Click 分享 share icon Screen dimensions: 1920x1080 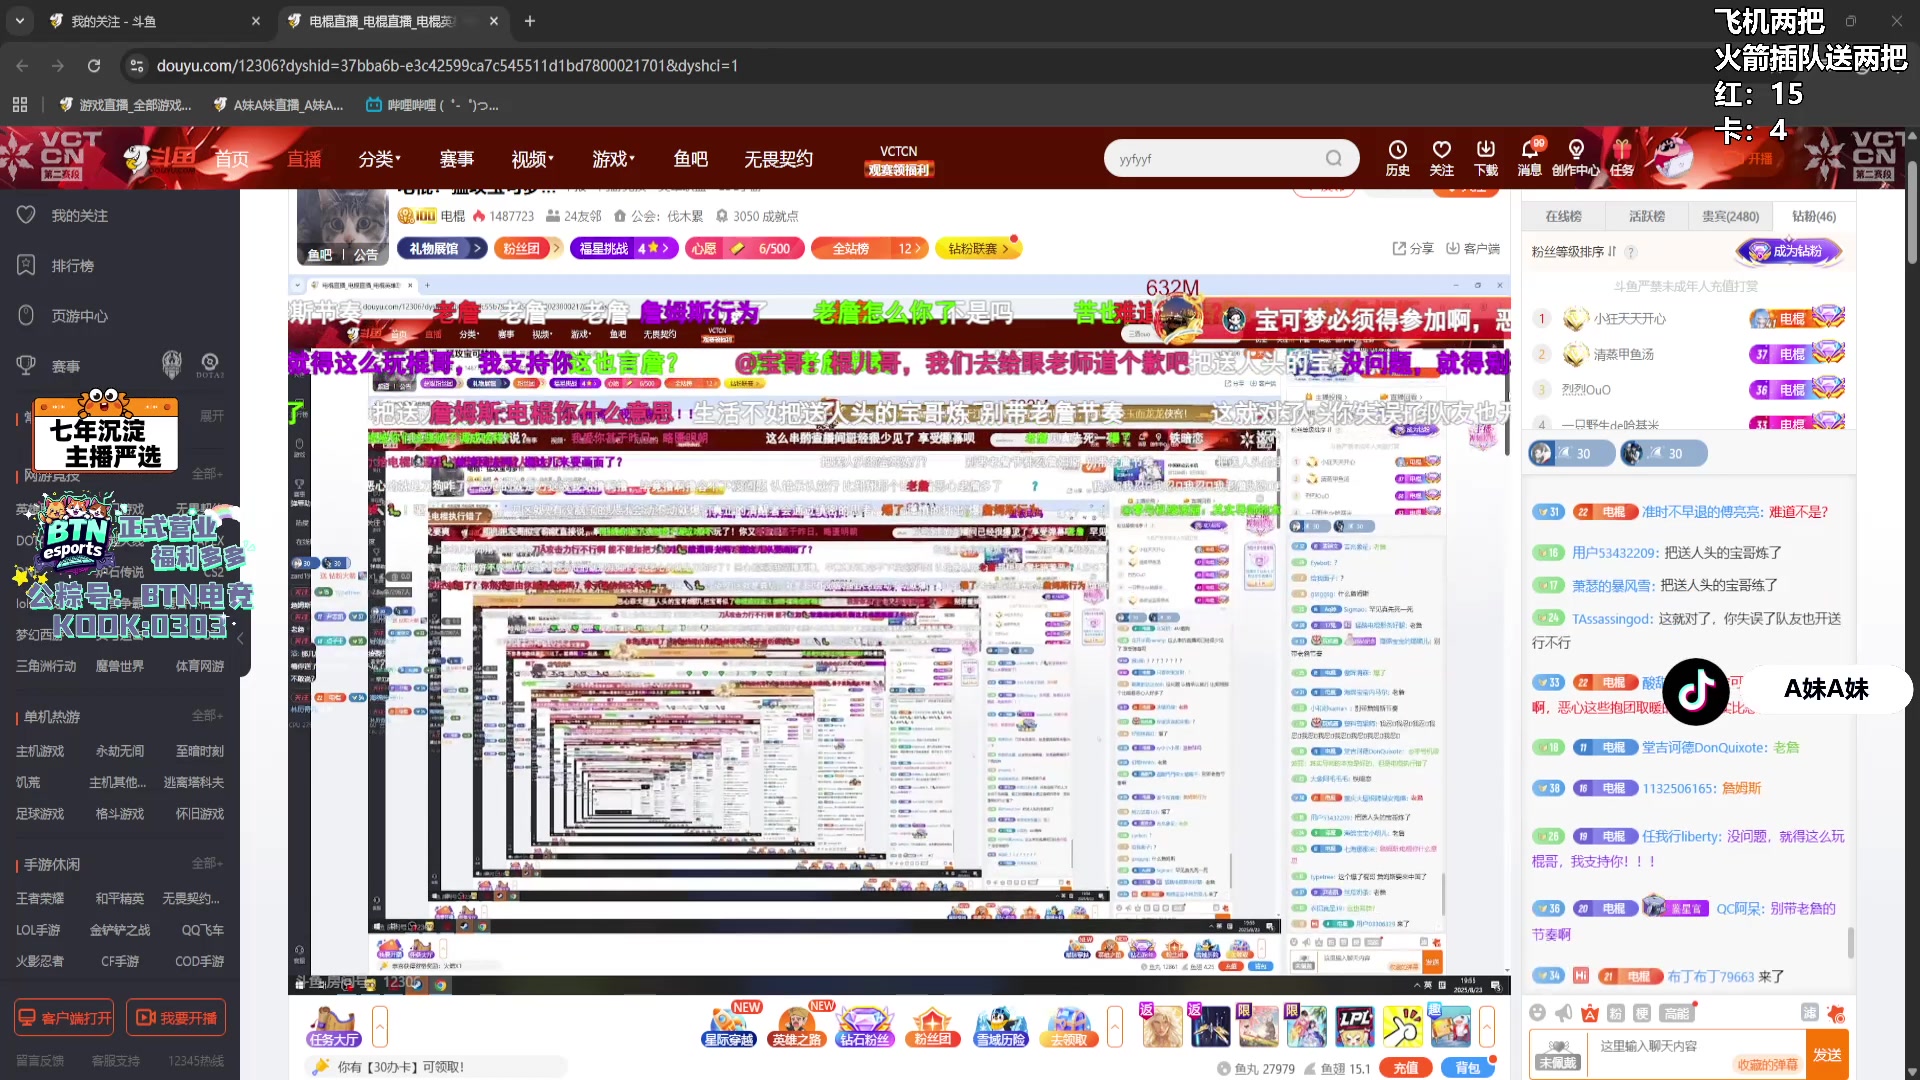tap(1413, 248)
